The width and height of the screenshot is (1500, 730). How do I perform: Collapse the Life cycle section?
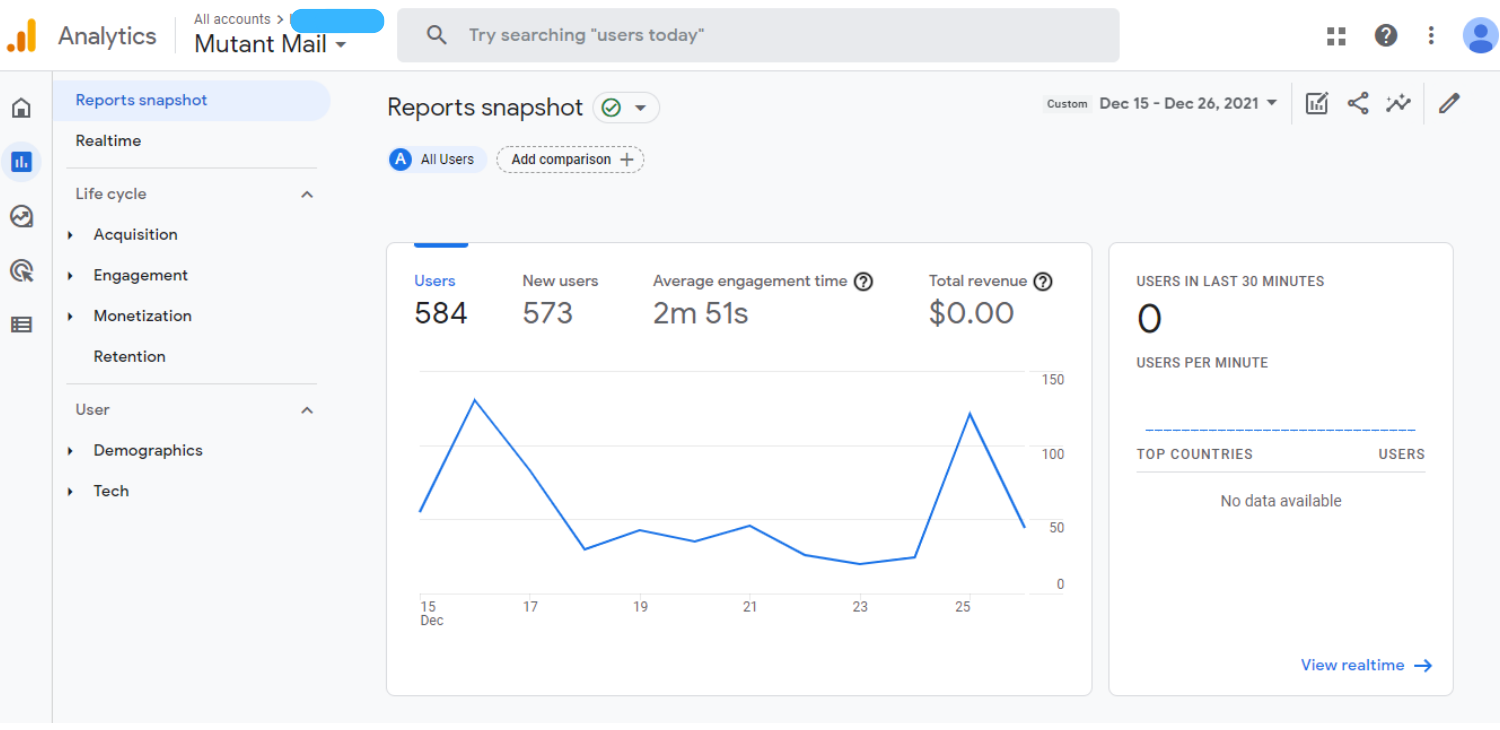point(307,194)
